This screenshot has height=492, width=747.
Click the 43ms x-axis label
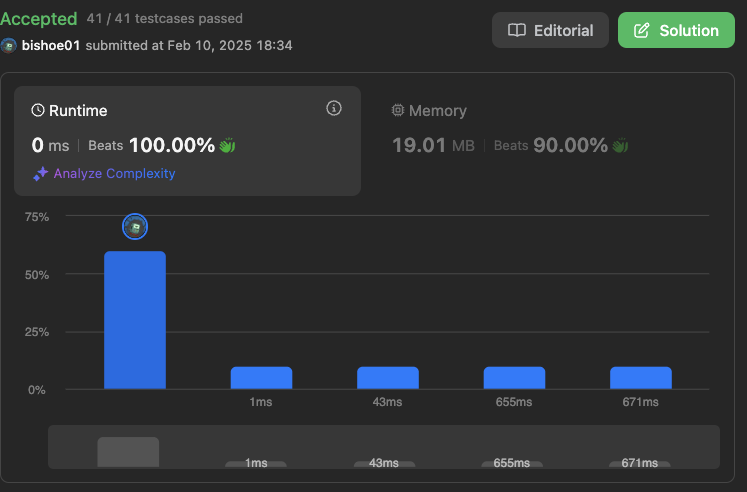pos(387,402)
